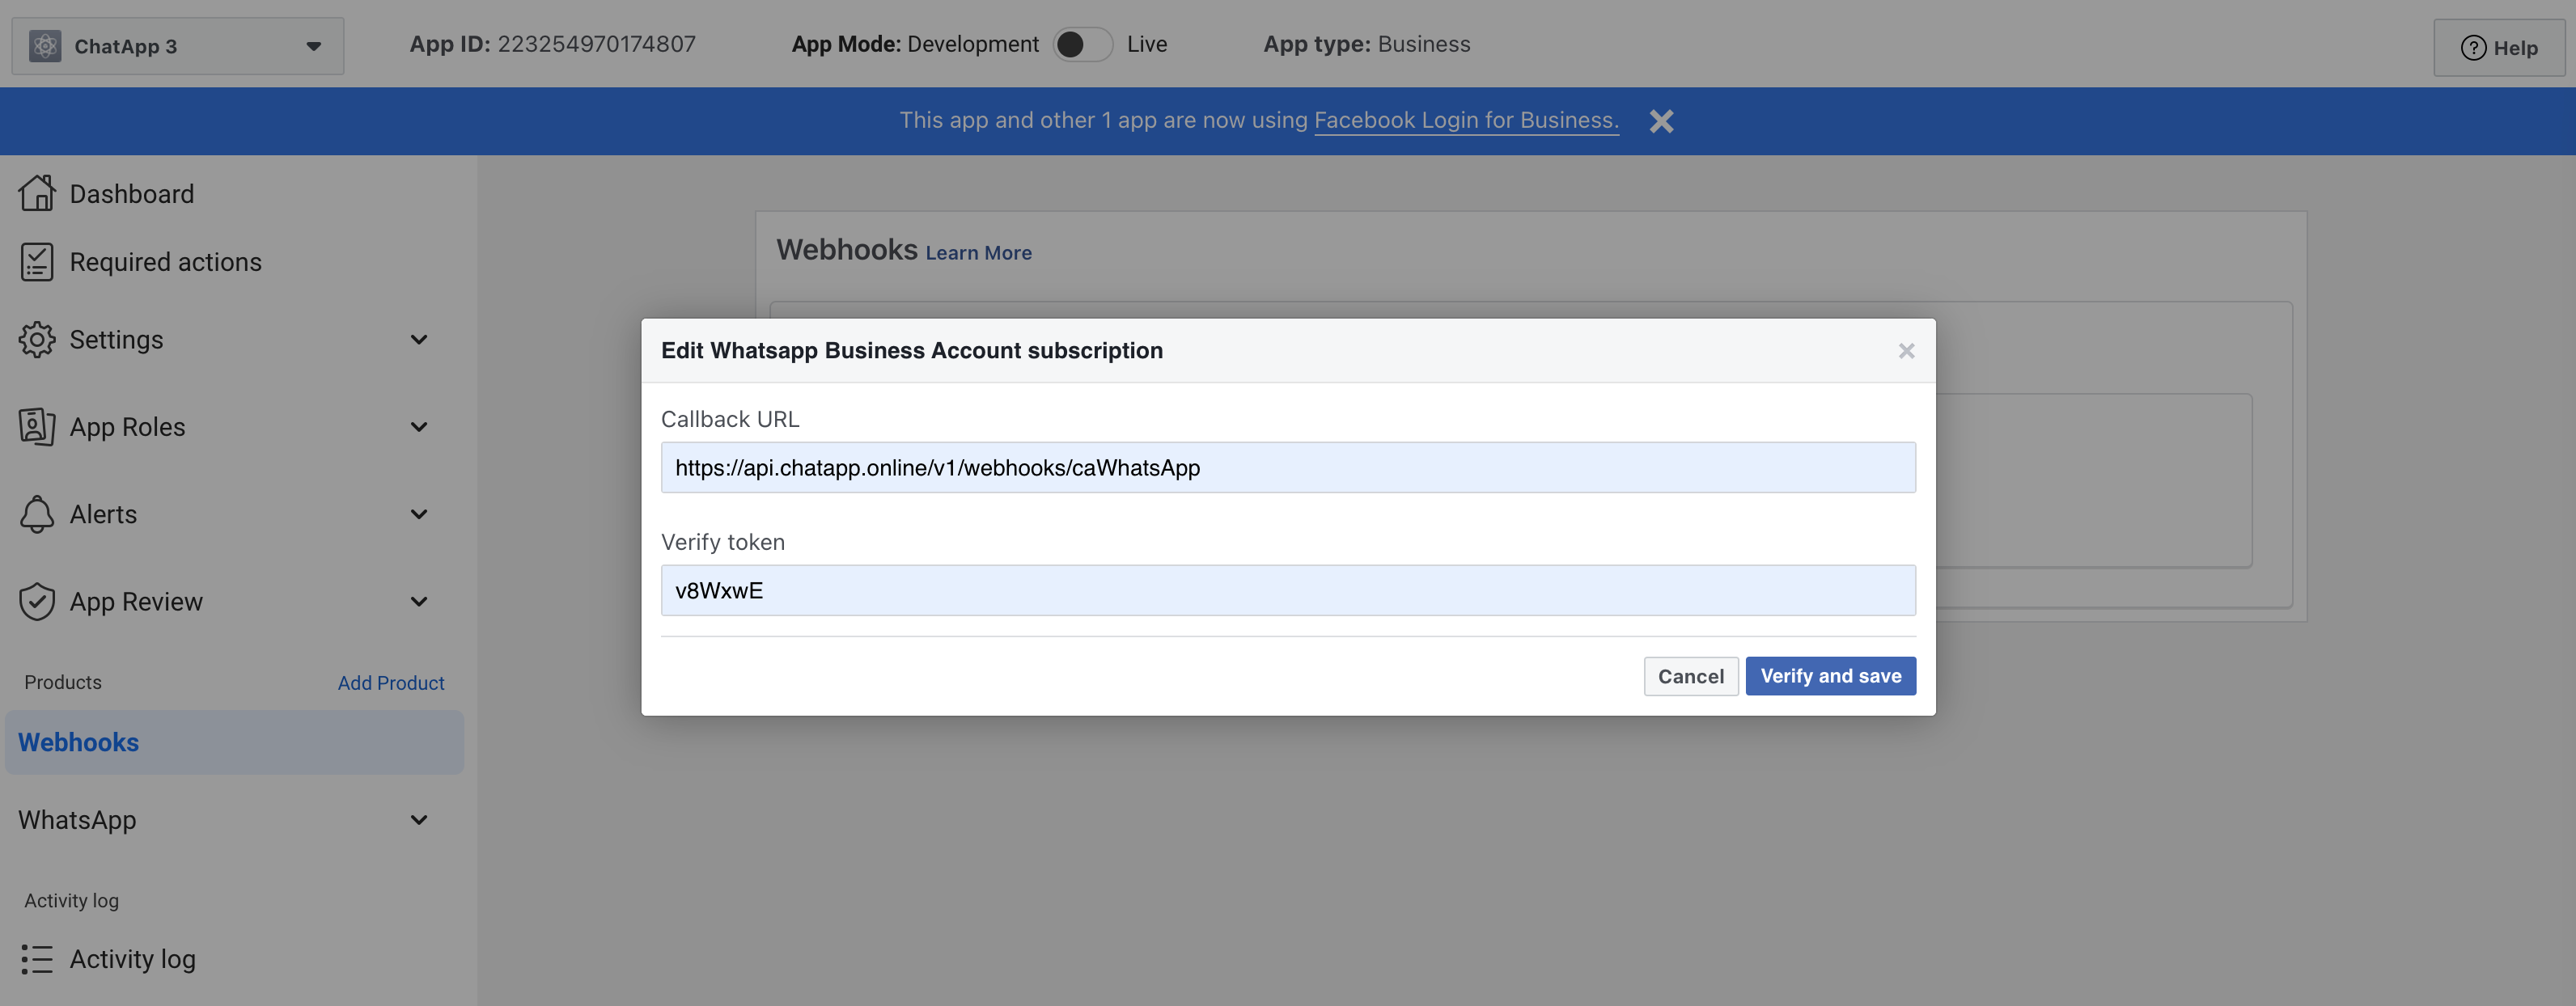Click the Callback URL input field
The height and width of the screenshot is (1006, 2576).
pos(1287,467)
